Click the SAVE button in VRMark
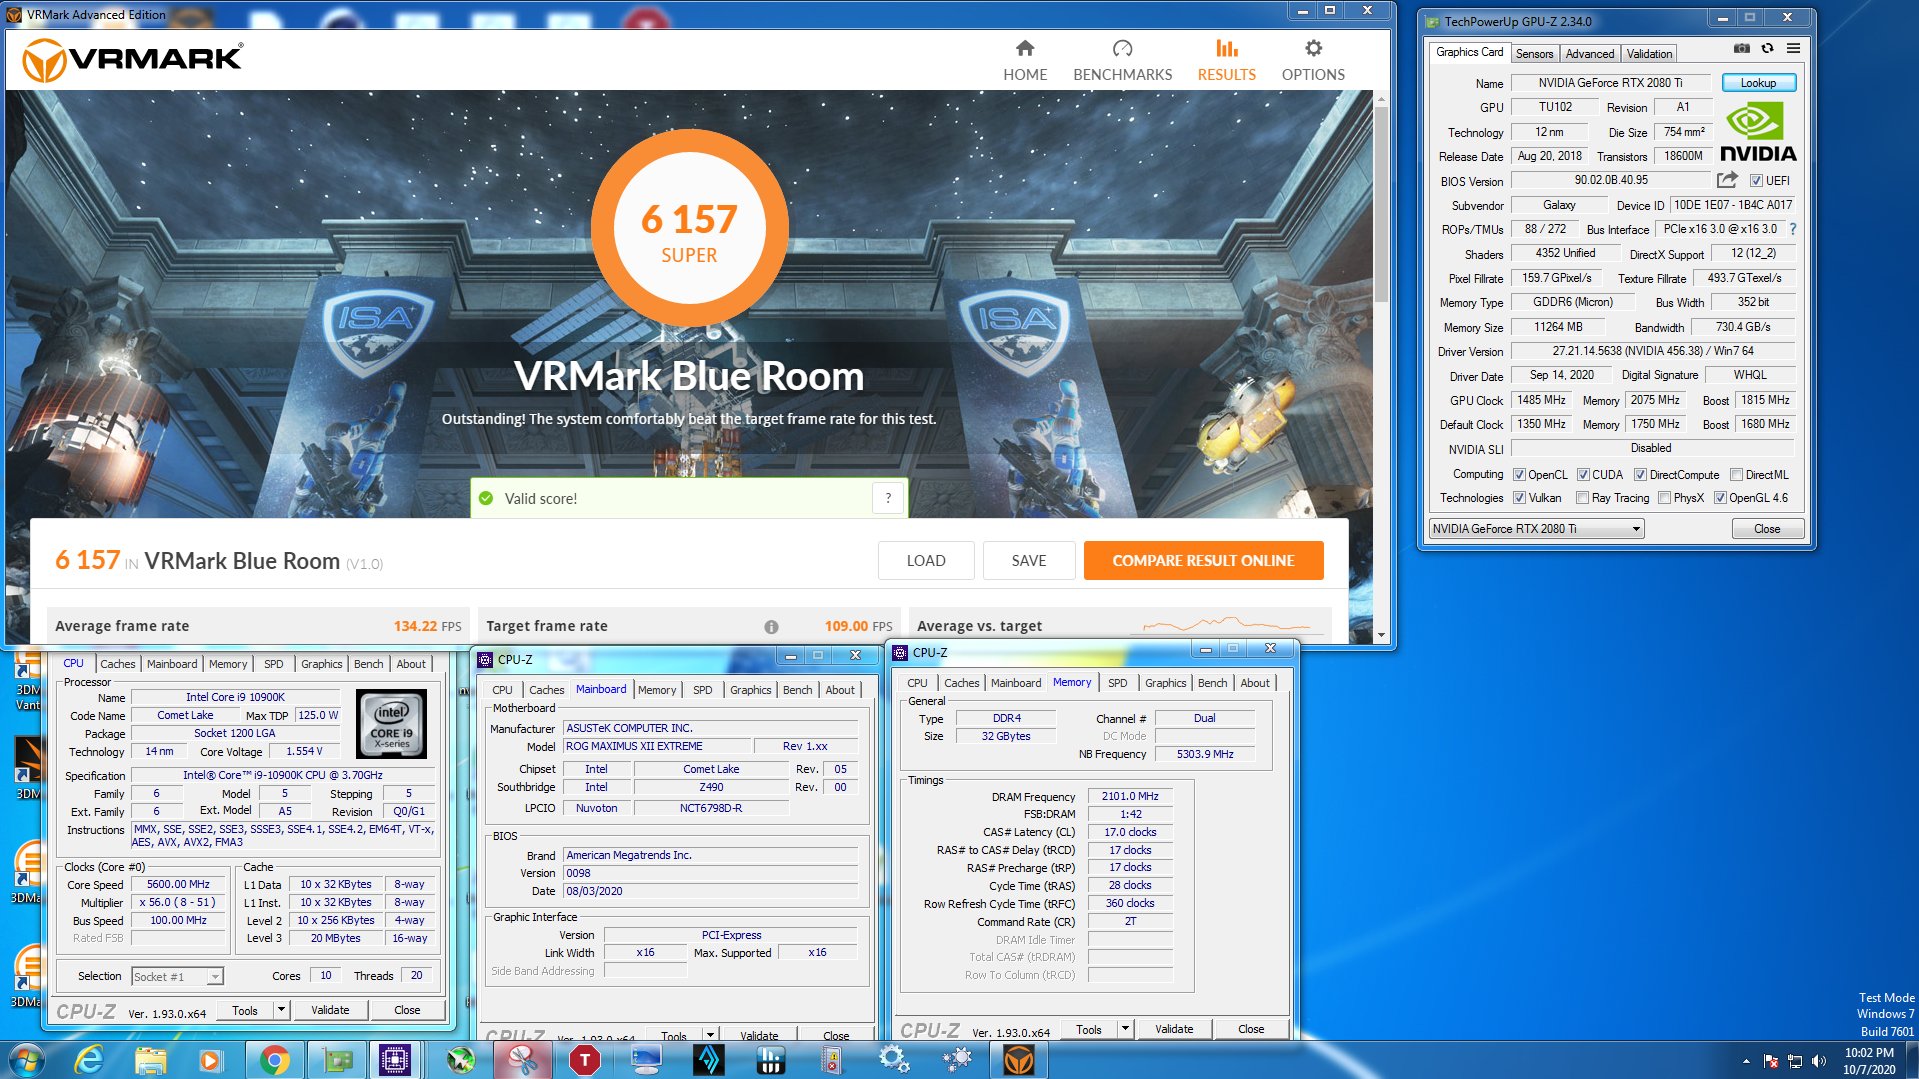 [x=1029, y=561]
